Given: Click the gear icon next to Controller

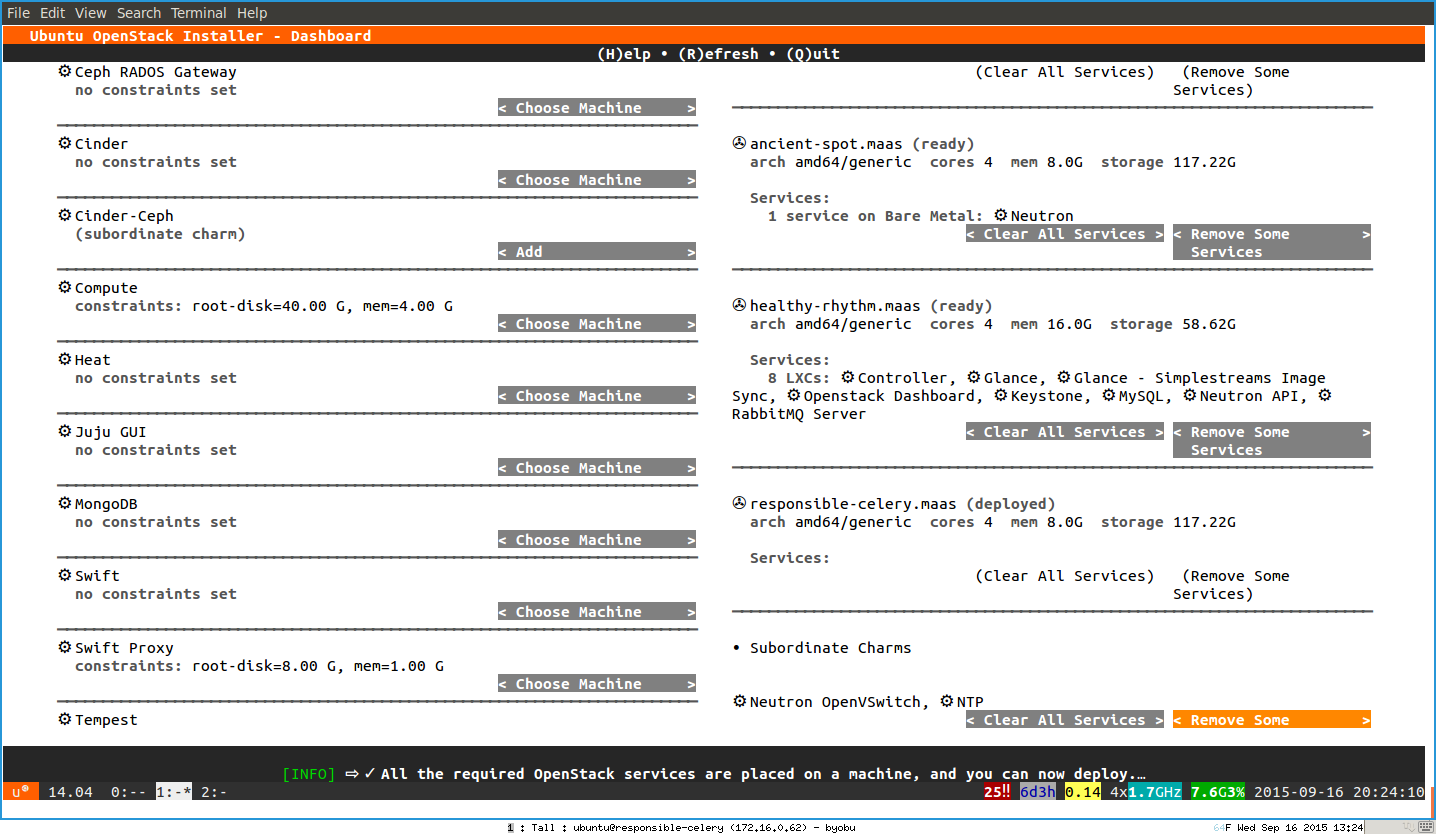Looking at the screenshot, I should click(x=848, y=378).
